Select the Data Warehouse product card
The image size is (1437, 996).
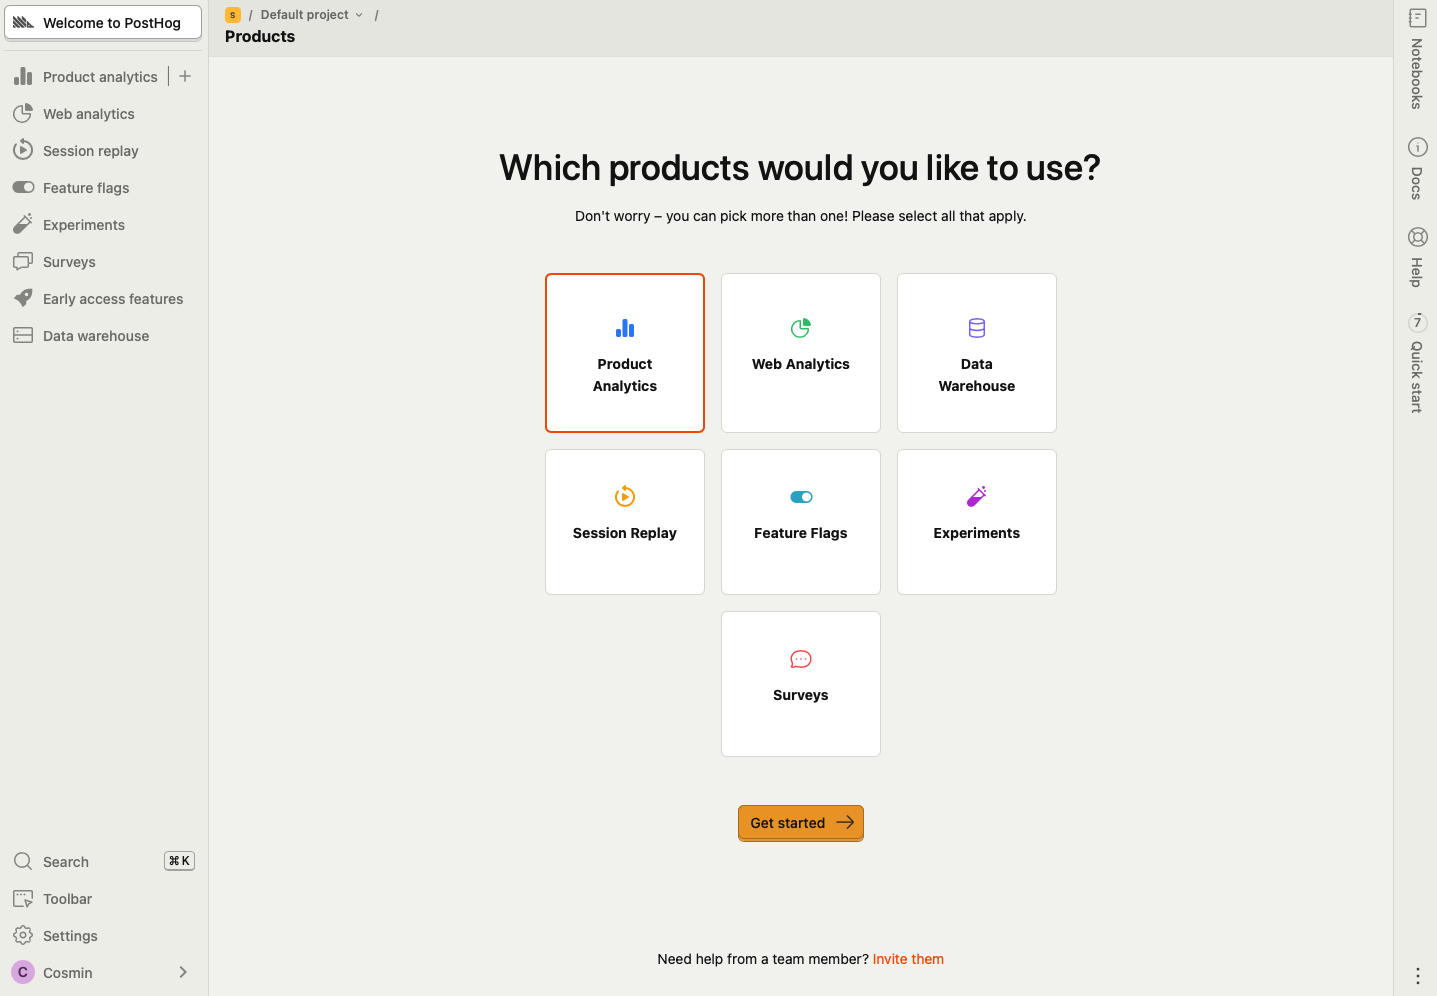[977, 353]
